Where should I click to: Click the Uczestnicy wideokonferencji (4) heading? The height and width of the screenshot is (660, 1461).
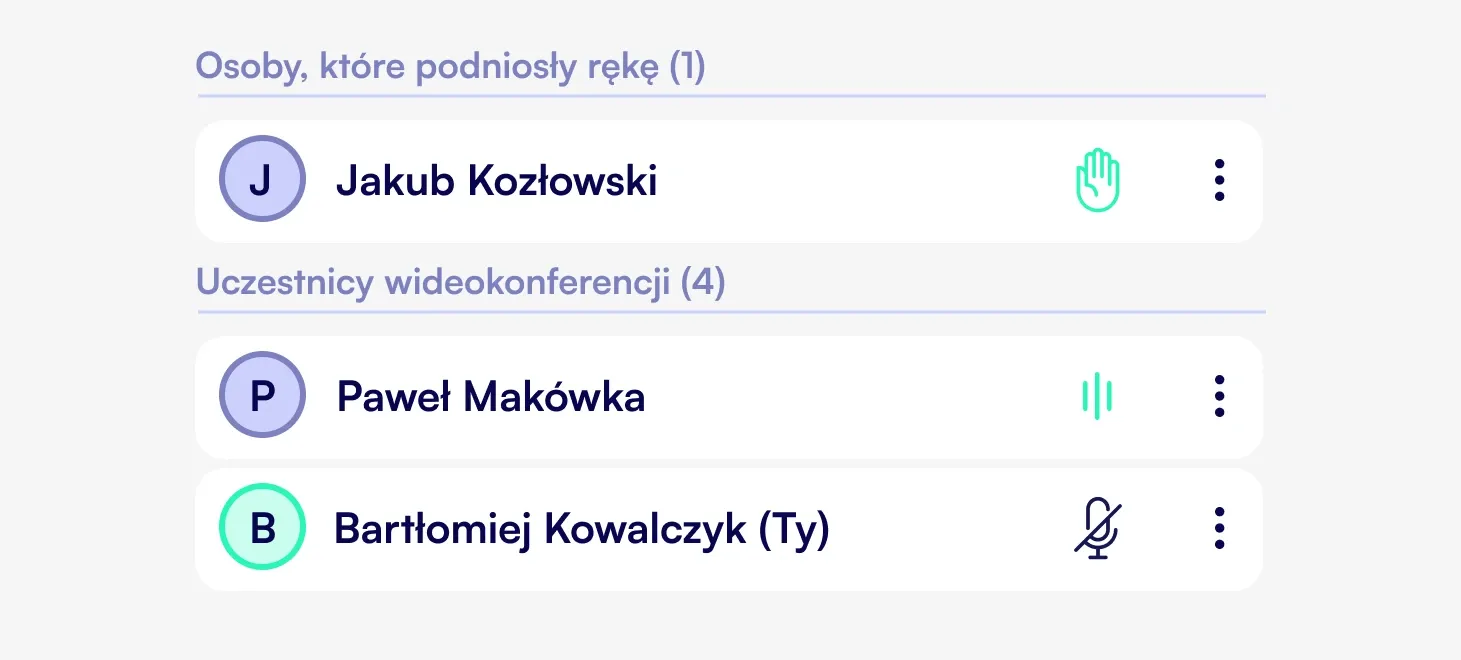coord(461,283)
